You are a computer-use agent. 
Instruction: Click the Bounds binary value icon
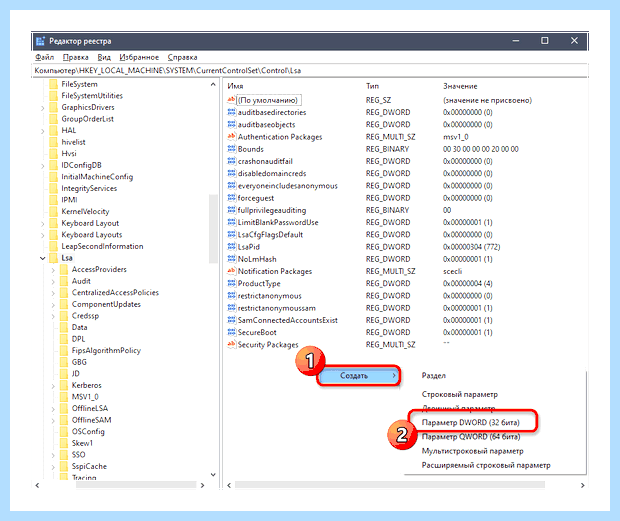[231, 149]
